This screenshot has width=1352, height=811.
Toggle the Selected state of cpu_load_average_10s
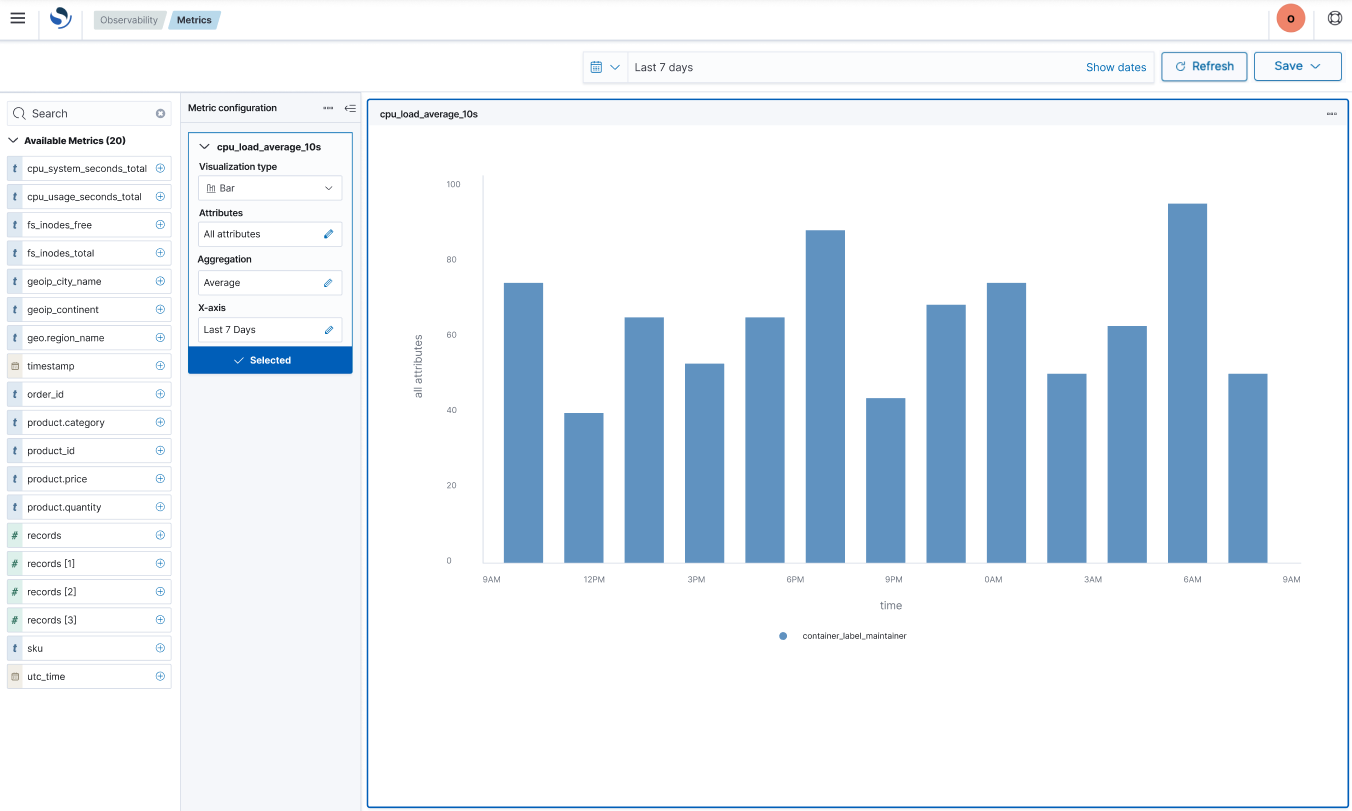point(270,359)
